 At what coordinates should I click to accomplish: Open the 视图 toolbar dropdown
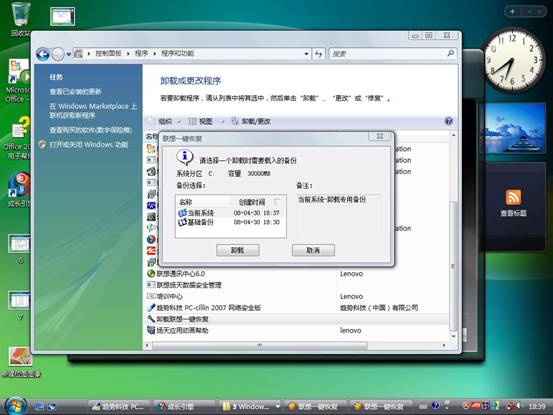click(x=206, y=121)
